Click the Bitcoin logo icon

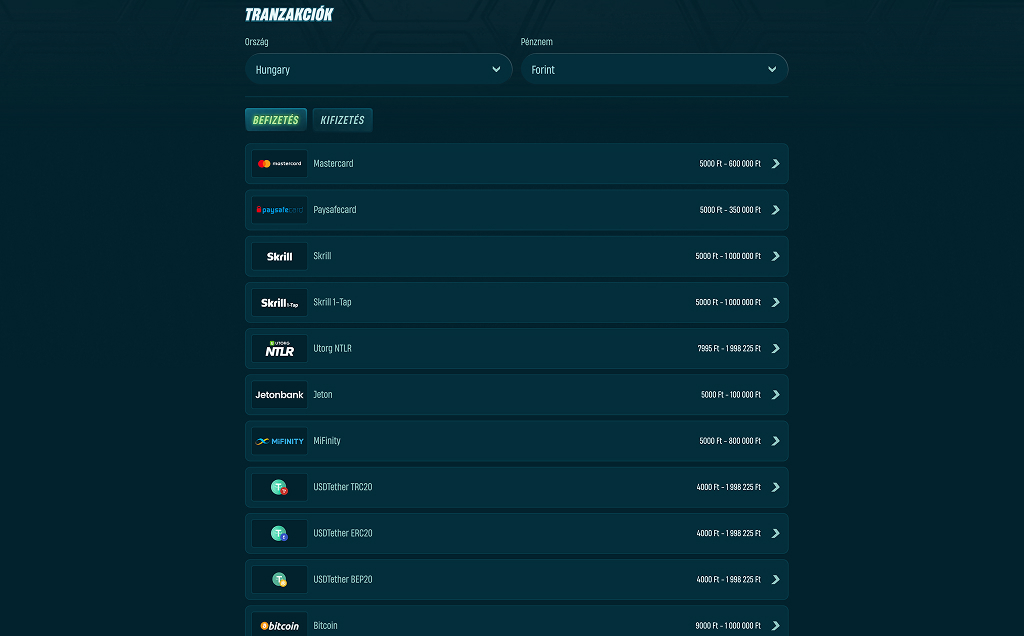pos(280,625)
